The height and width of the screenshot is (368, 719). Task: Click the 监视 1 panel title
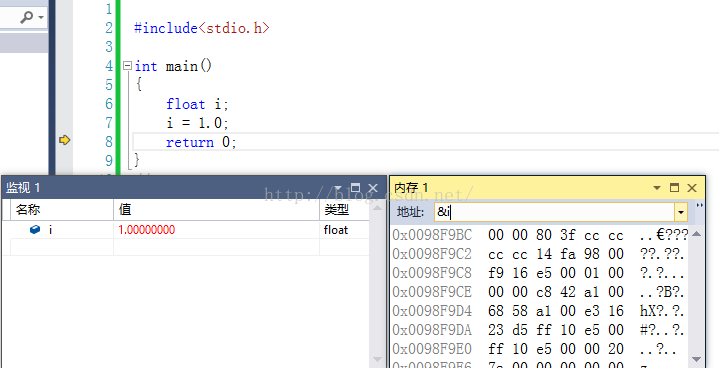(23, 187)
